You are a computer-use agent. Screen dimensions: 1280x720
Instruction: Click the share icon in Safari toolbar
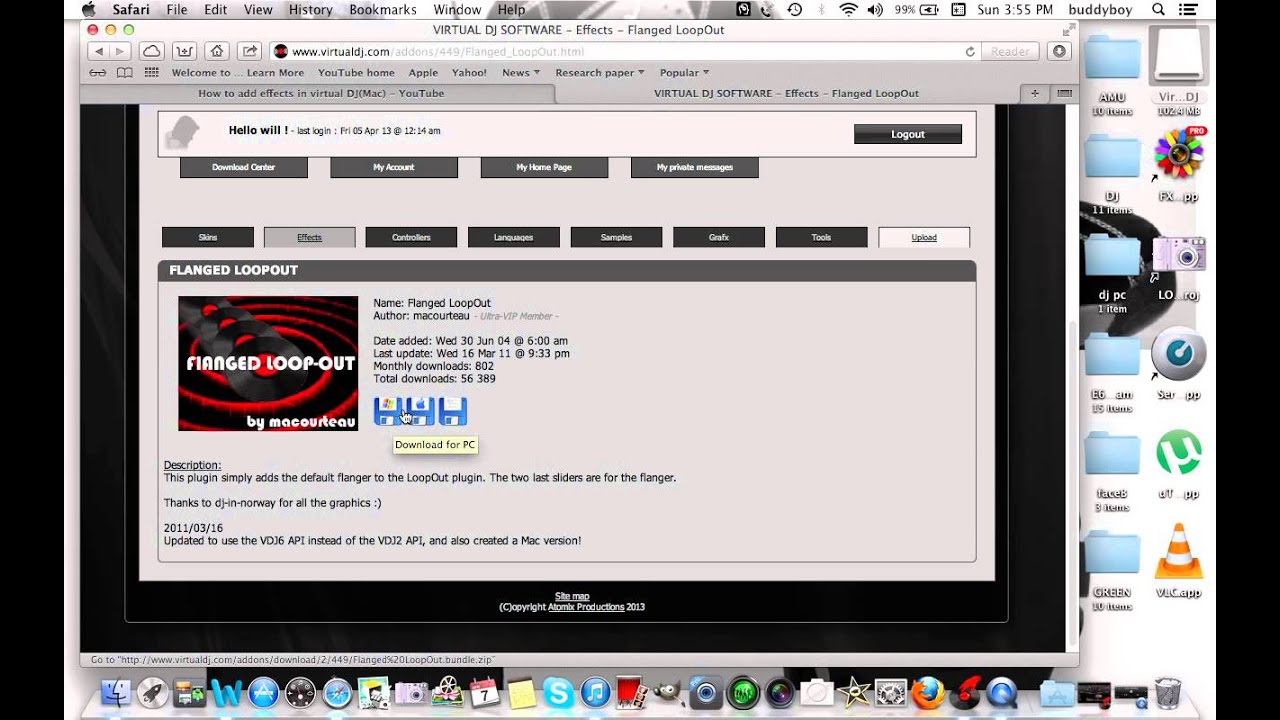point(249,51)
